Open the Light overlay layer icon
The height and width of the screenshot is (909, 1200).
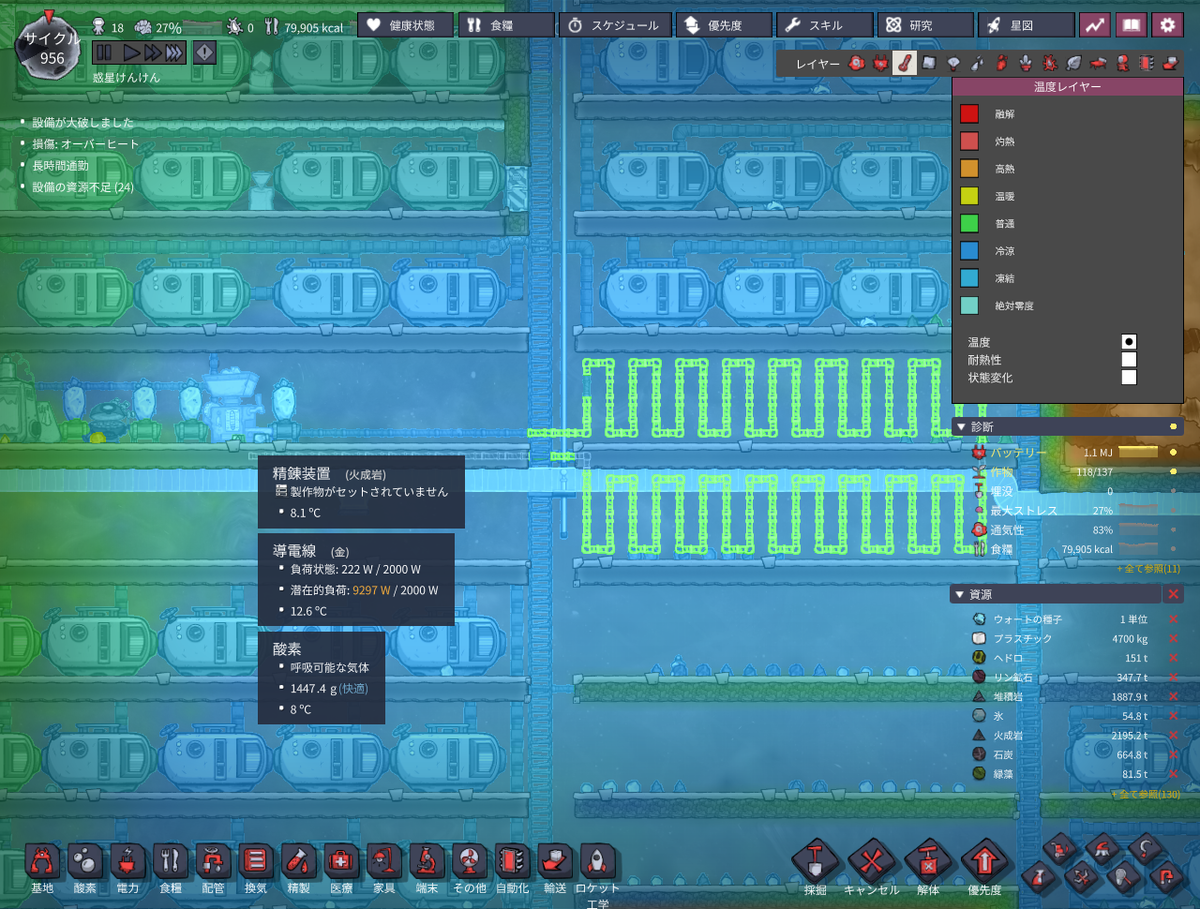[x=953, y=64]
